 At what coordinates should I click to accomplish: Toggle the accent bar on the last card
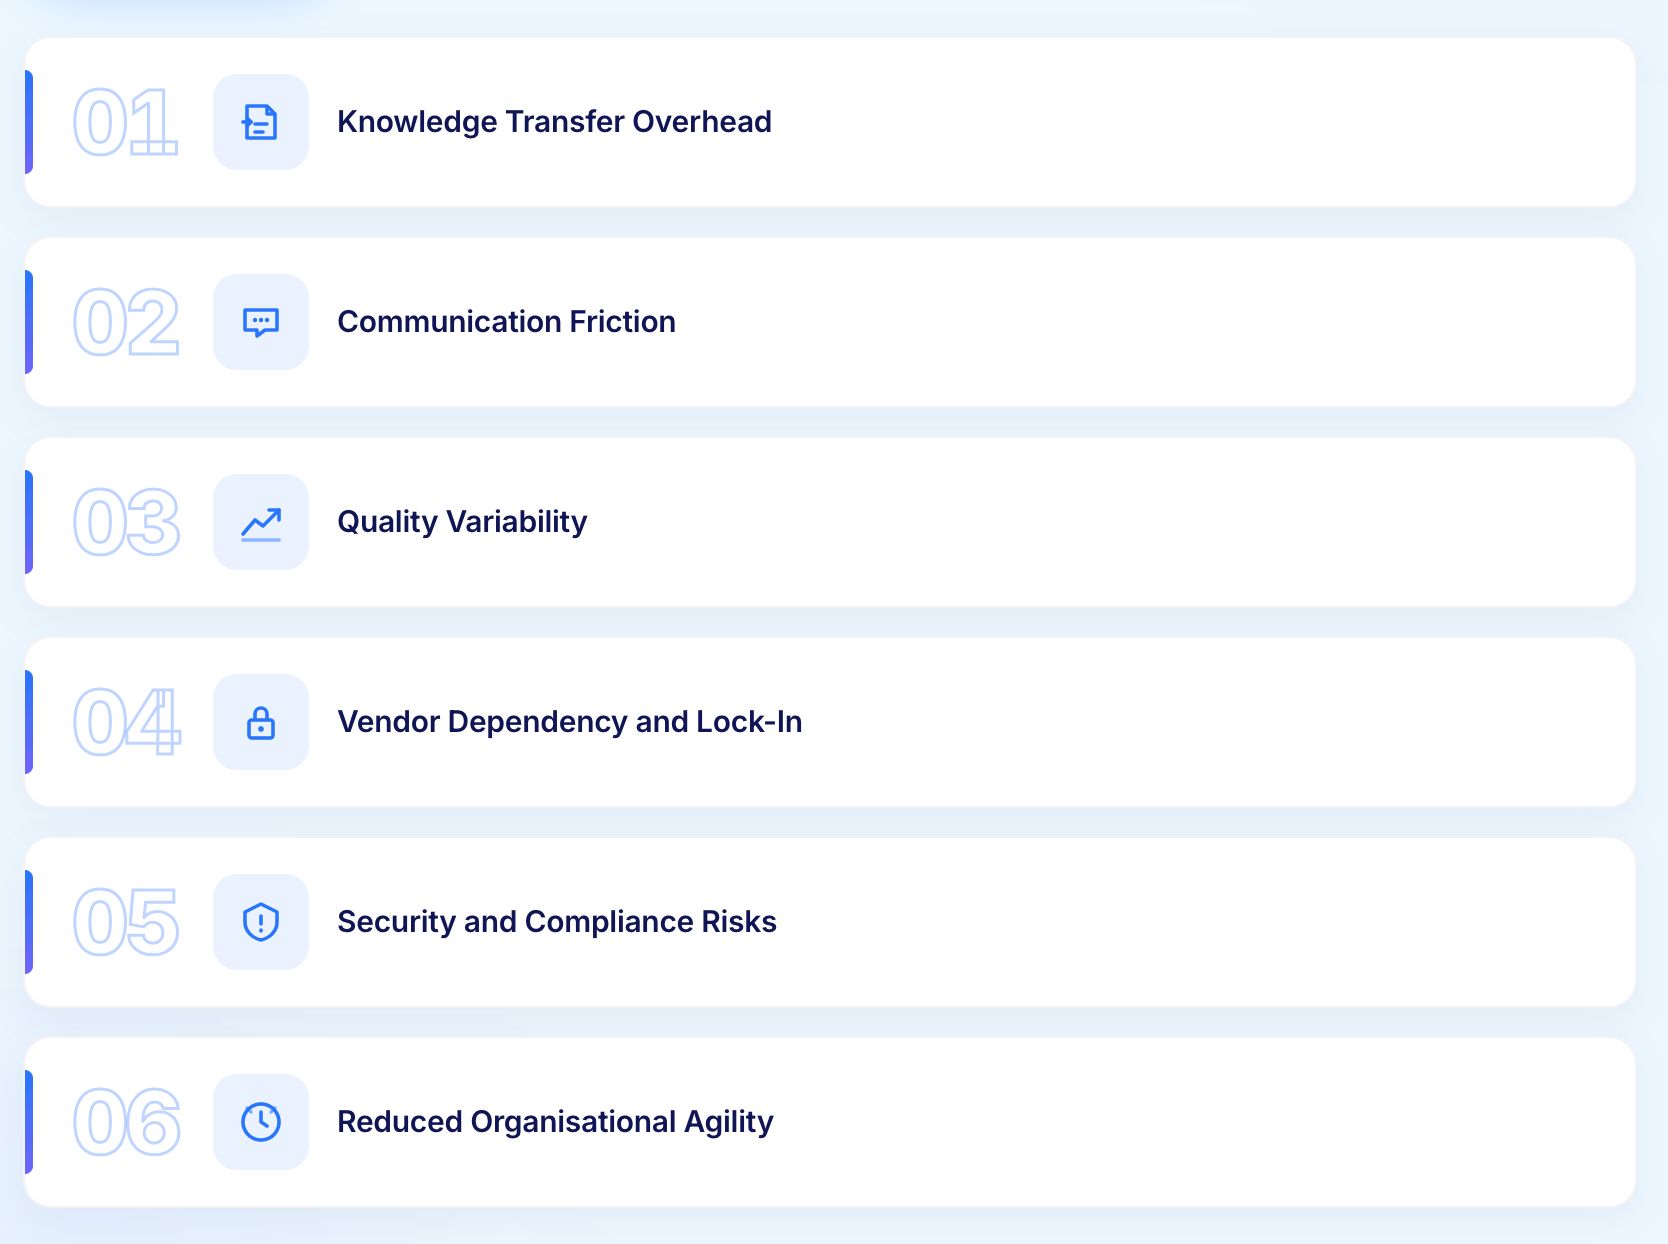pyautogui.click(x=30, y=1121)
